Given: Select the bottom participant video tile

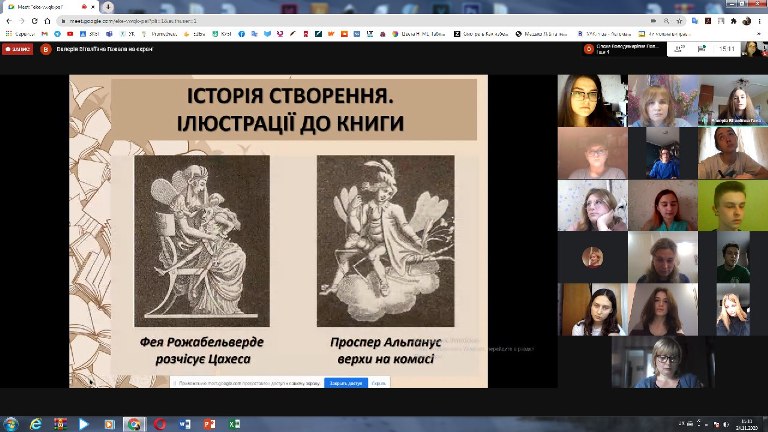Looking at the screenshot, I should (x=662, y=362).
